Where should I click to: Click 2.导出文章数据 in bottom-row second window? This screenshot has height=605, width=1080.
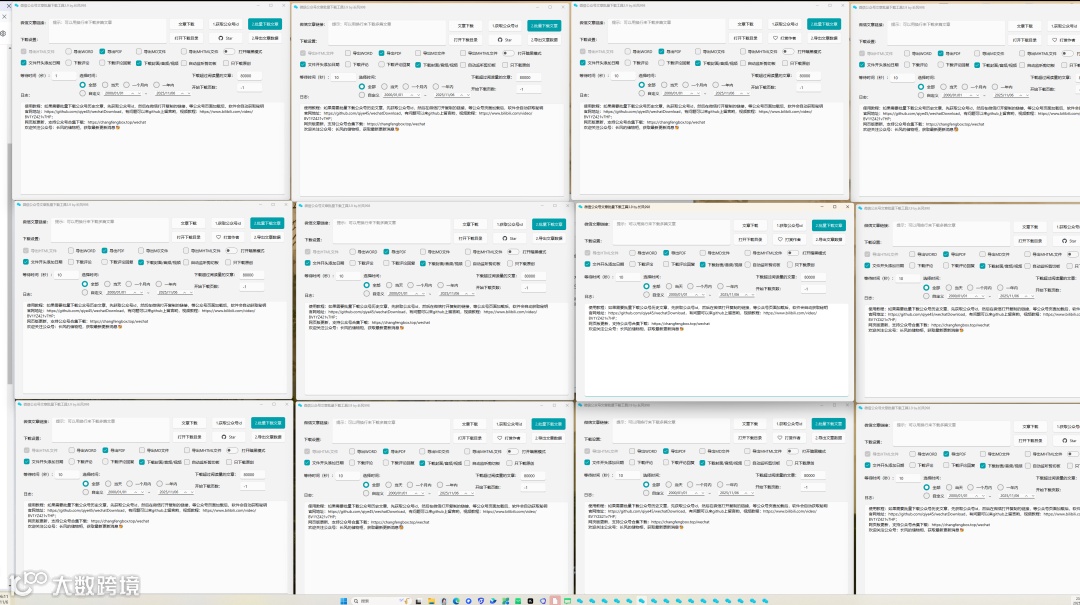tap(548, 438)
